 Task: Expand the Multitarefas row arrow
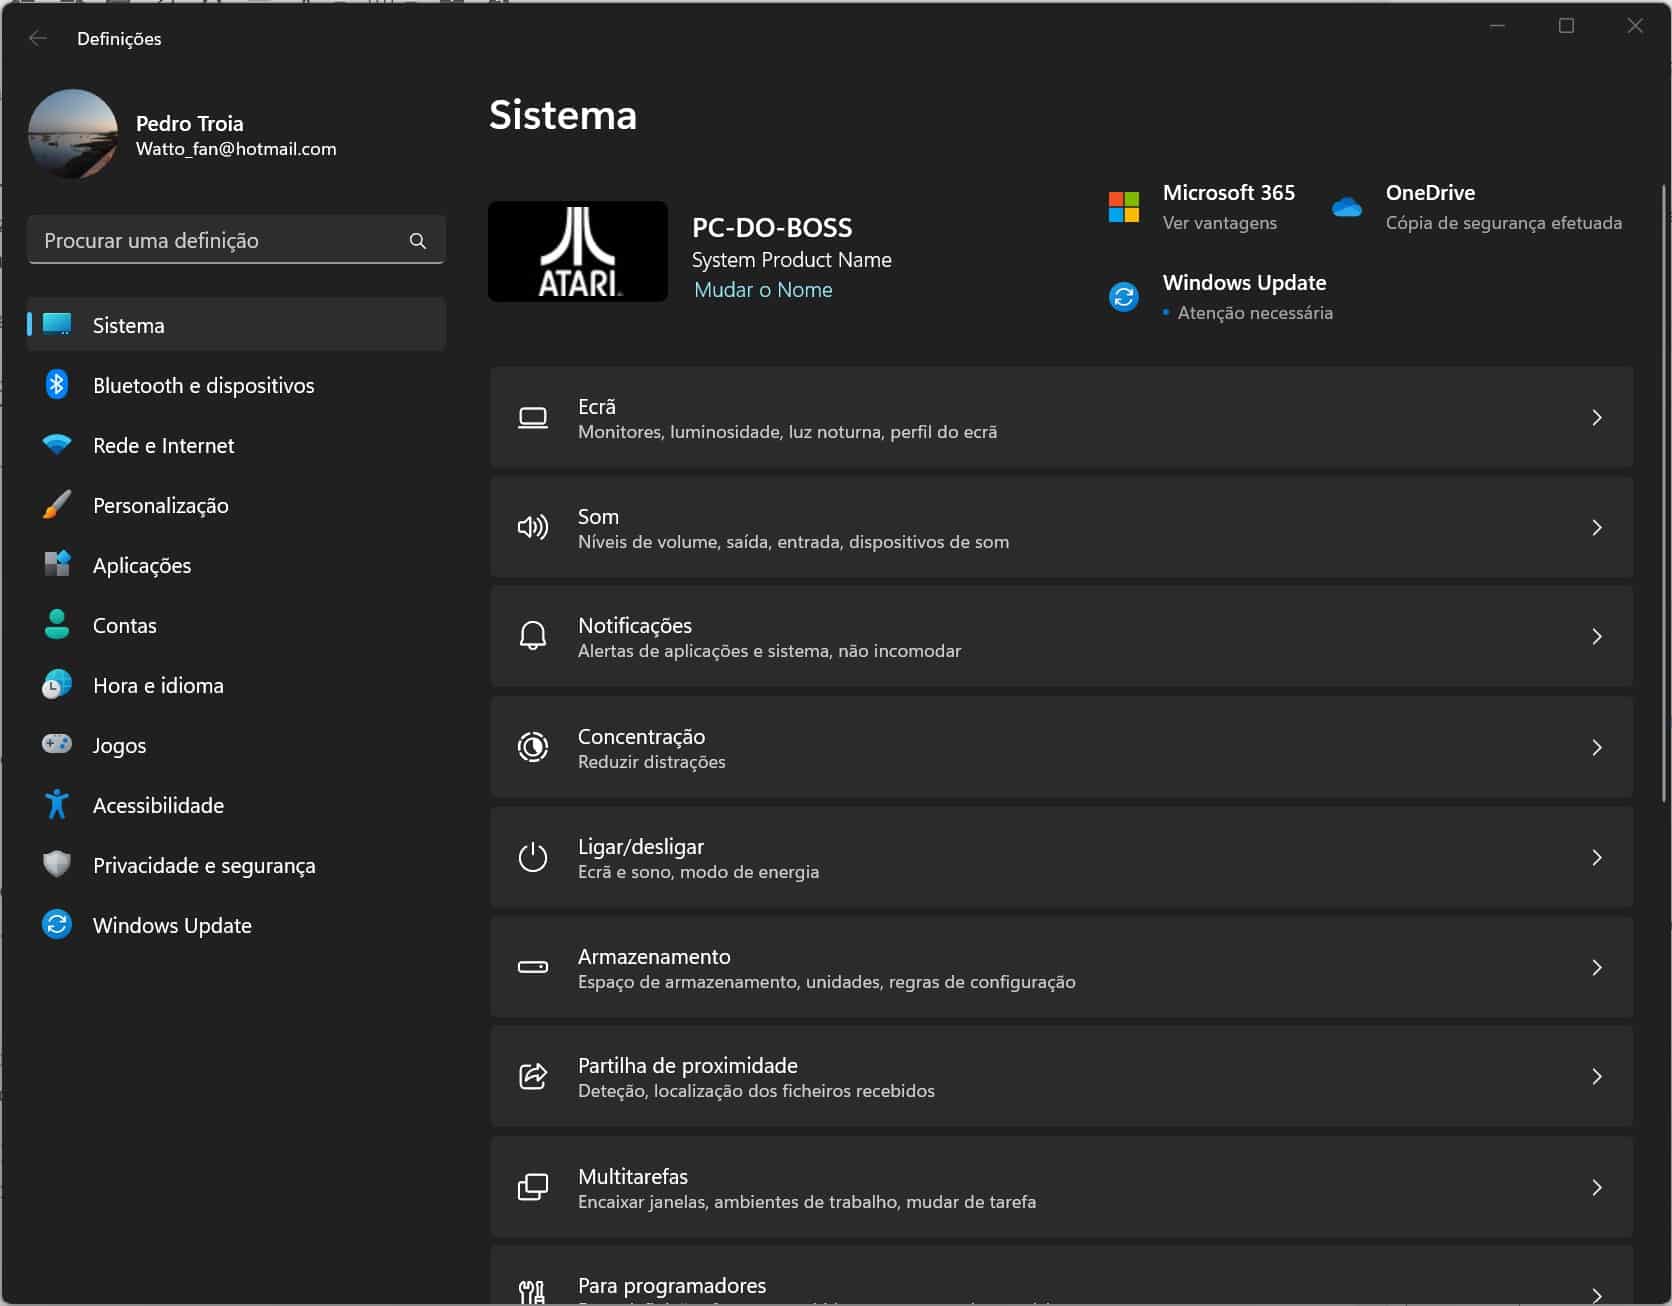tap(1596, 1188)
